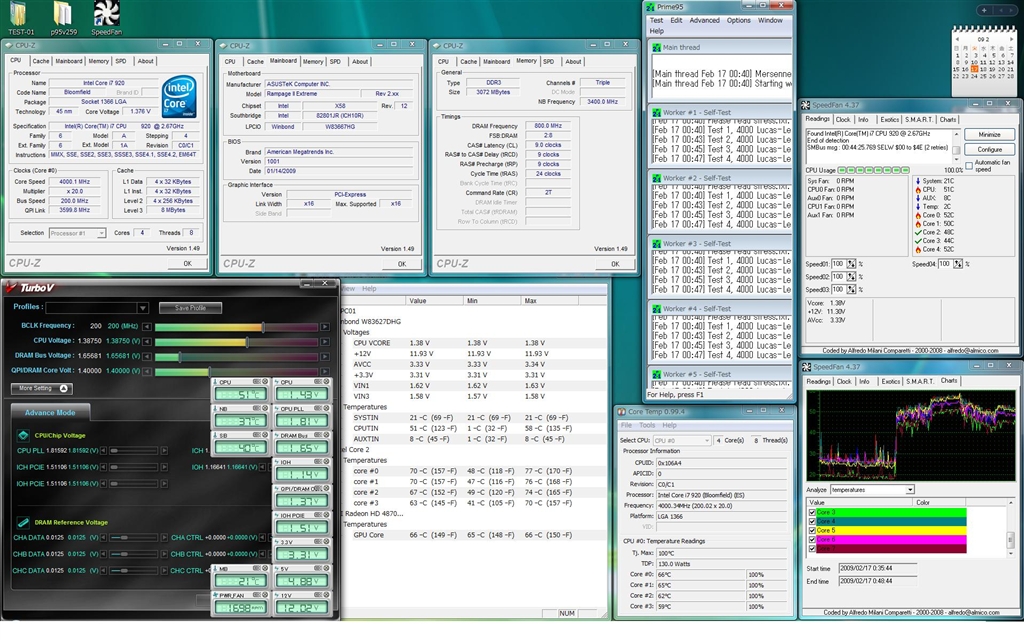Switch to the SPD tab in the first CPU-Z window
Screen dimensions: 1024x640
coord(120,61)
